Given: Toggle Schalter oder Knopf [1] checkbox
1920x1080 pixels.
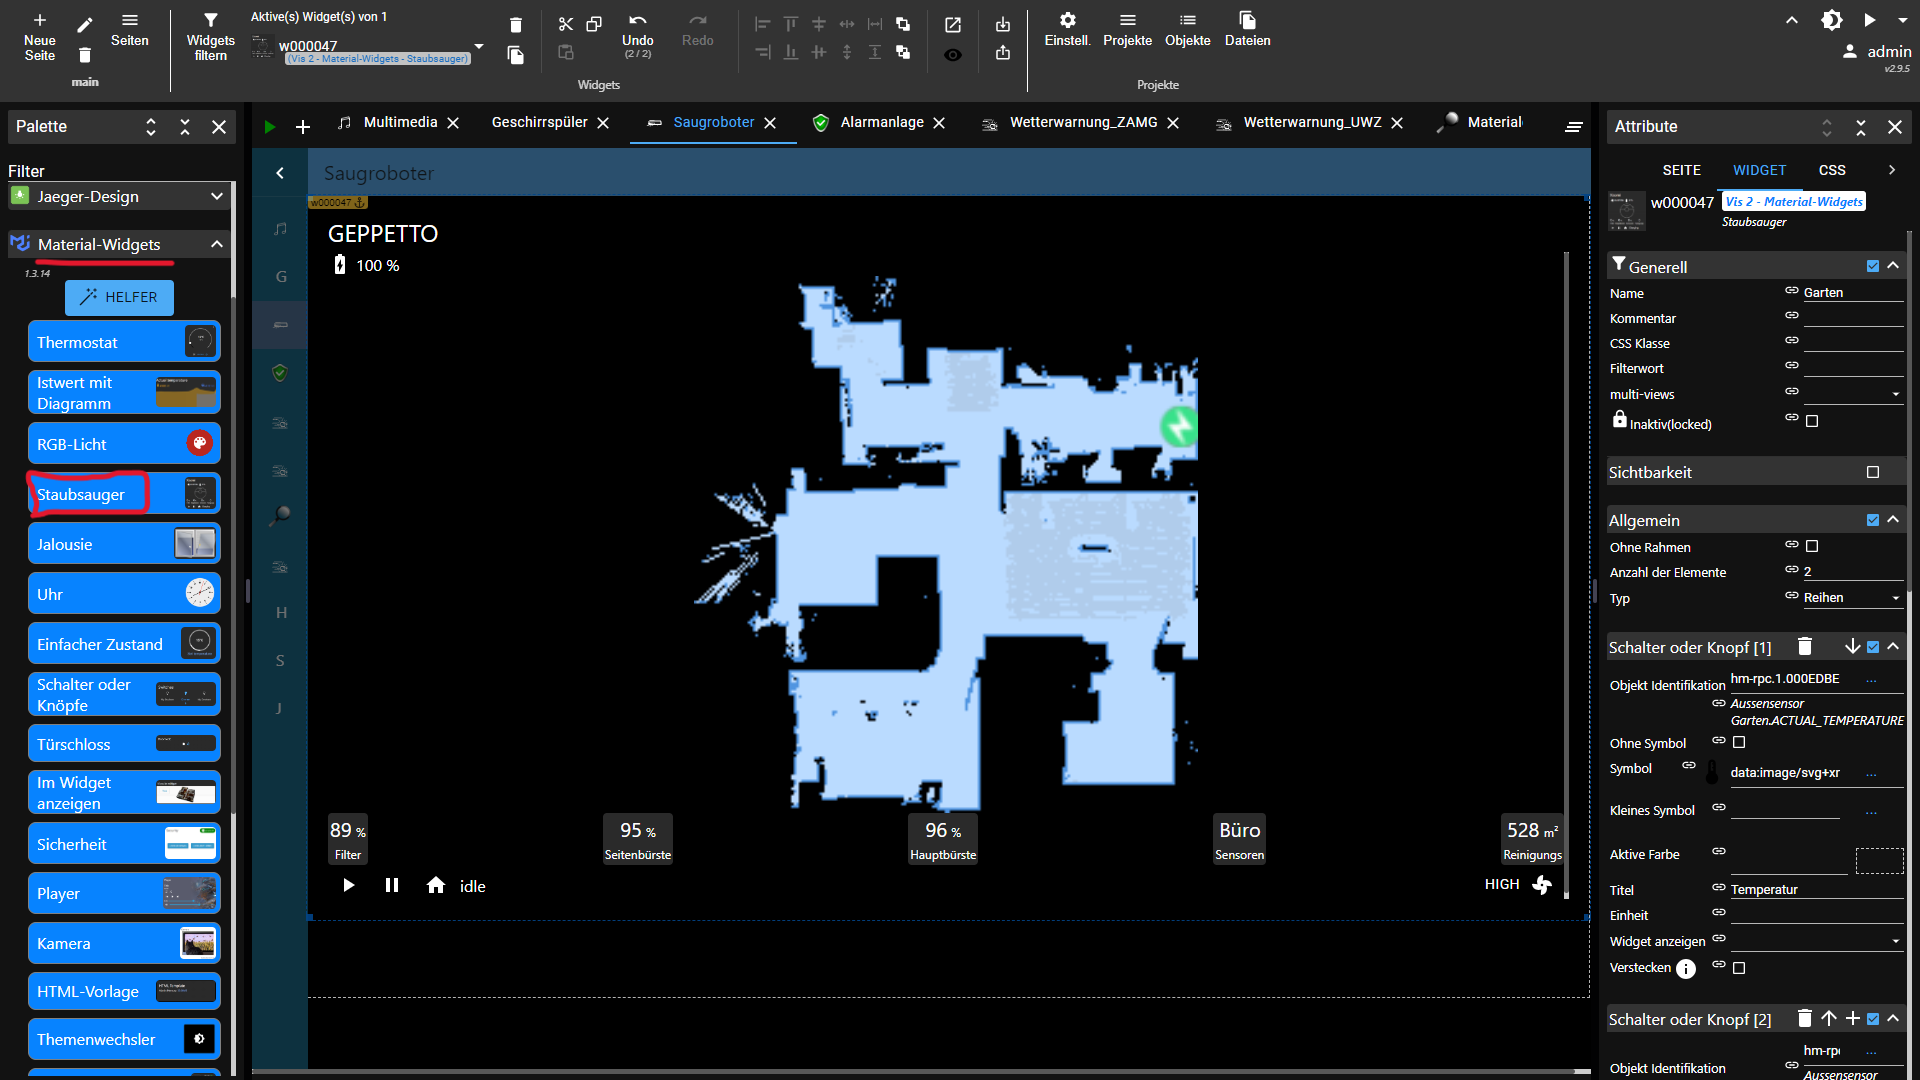Looking at the screenshot, I should [1873, 647].
